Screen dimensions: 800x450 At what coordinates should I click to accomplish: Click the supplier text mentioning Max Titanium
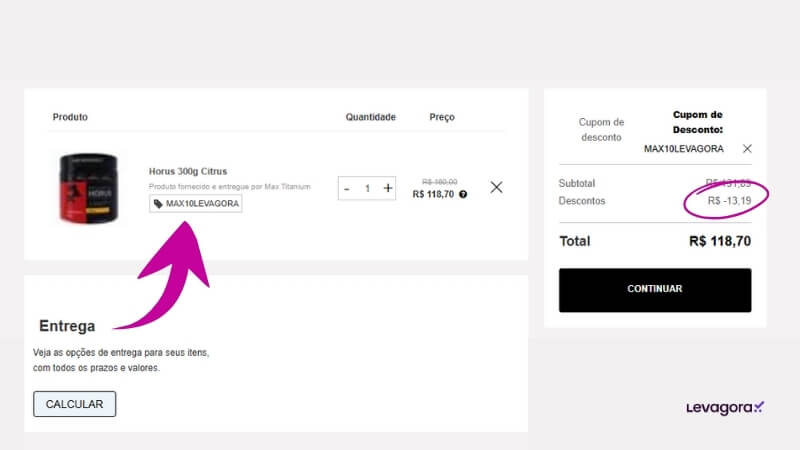[230, 187]
